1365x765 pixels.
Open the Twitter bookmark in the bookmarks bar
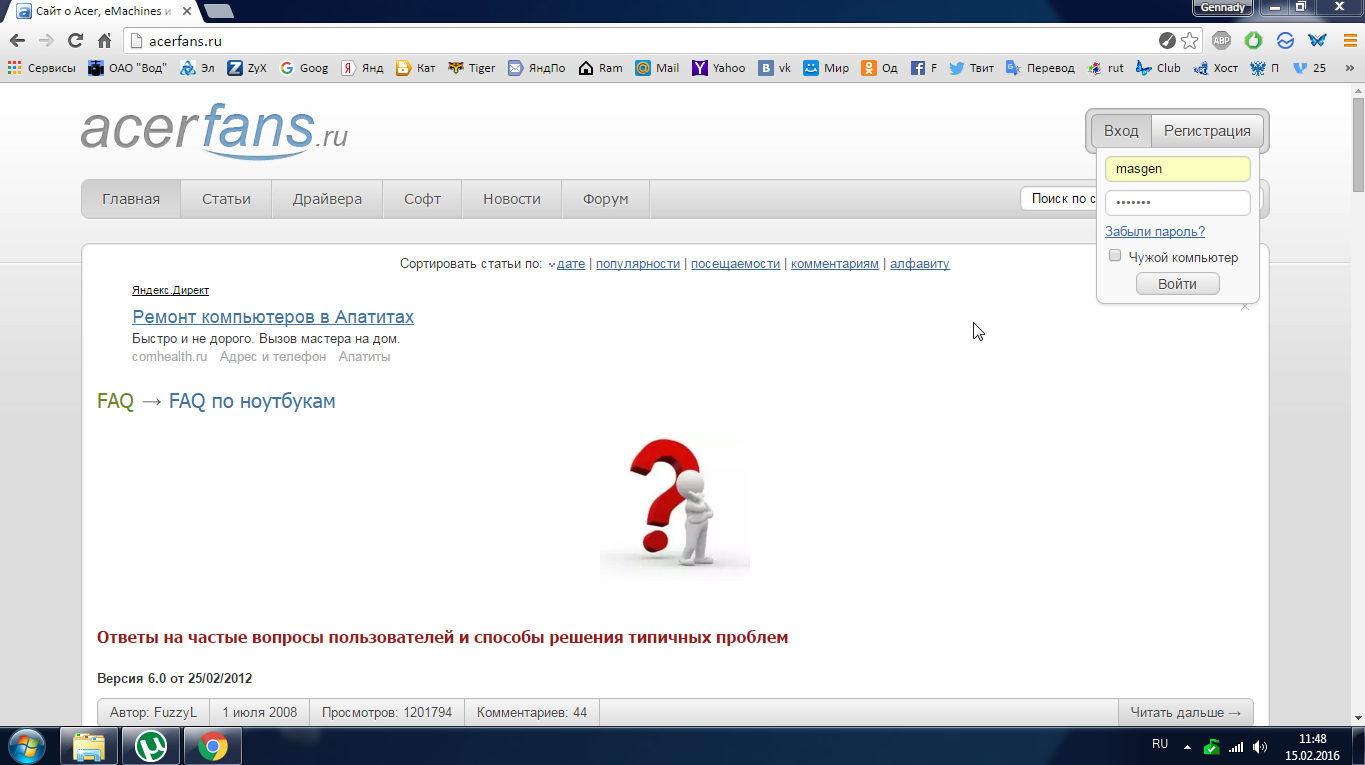pos(971,68)
